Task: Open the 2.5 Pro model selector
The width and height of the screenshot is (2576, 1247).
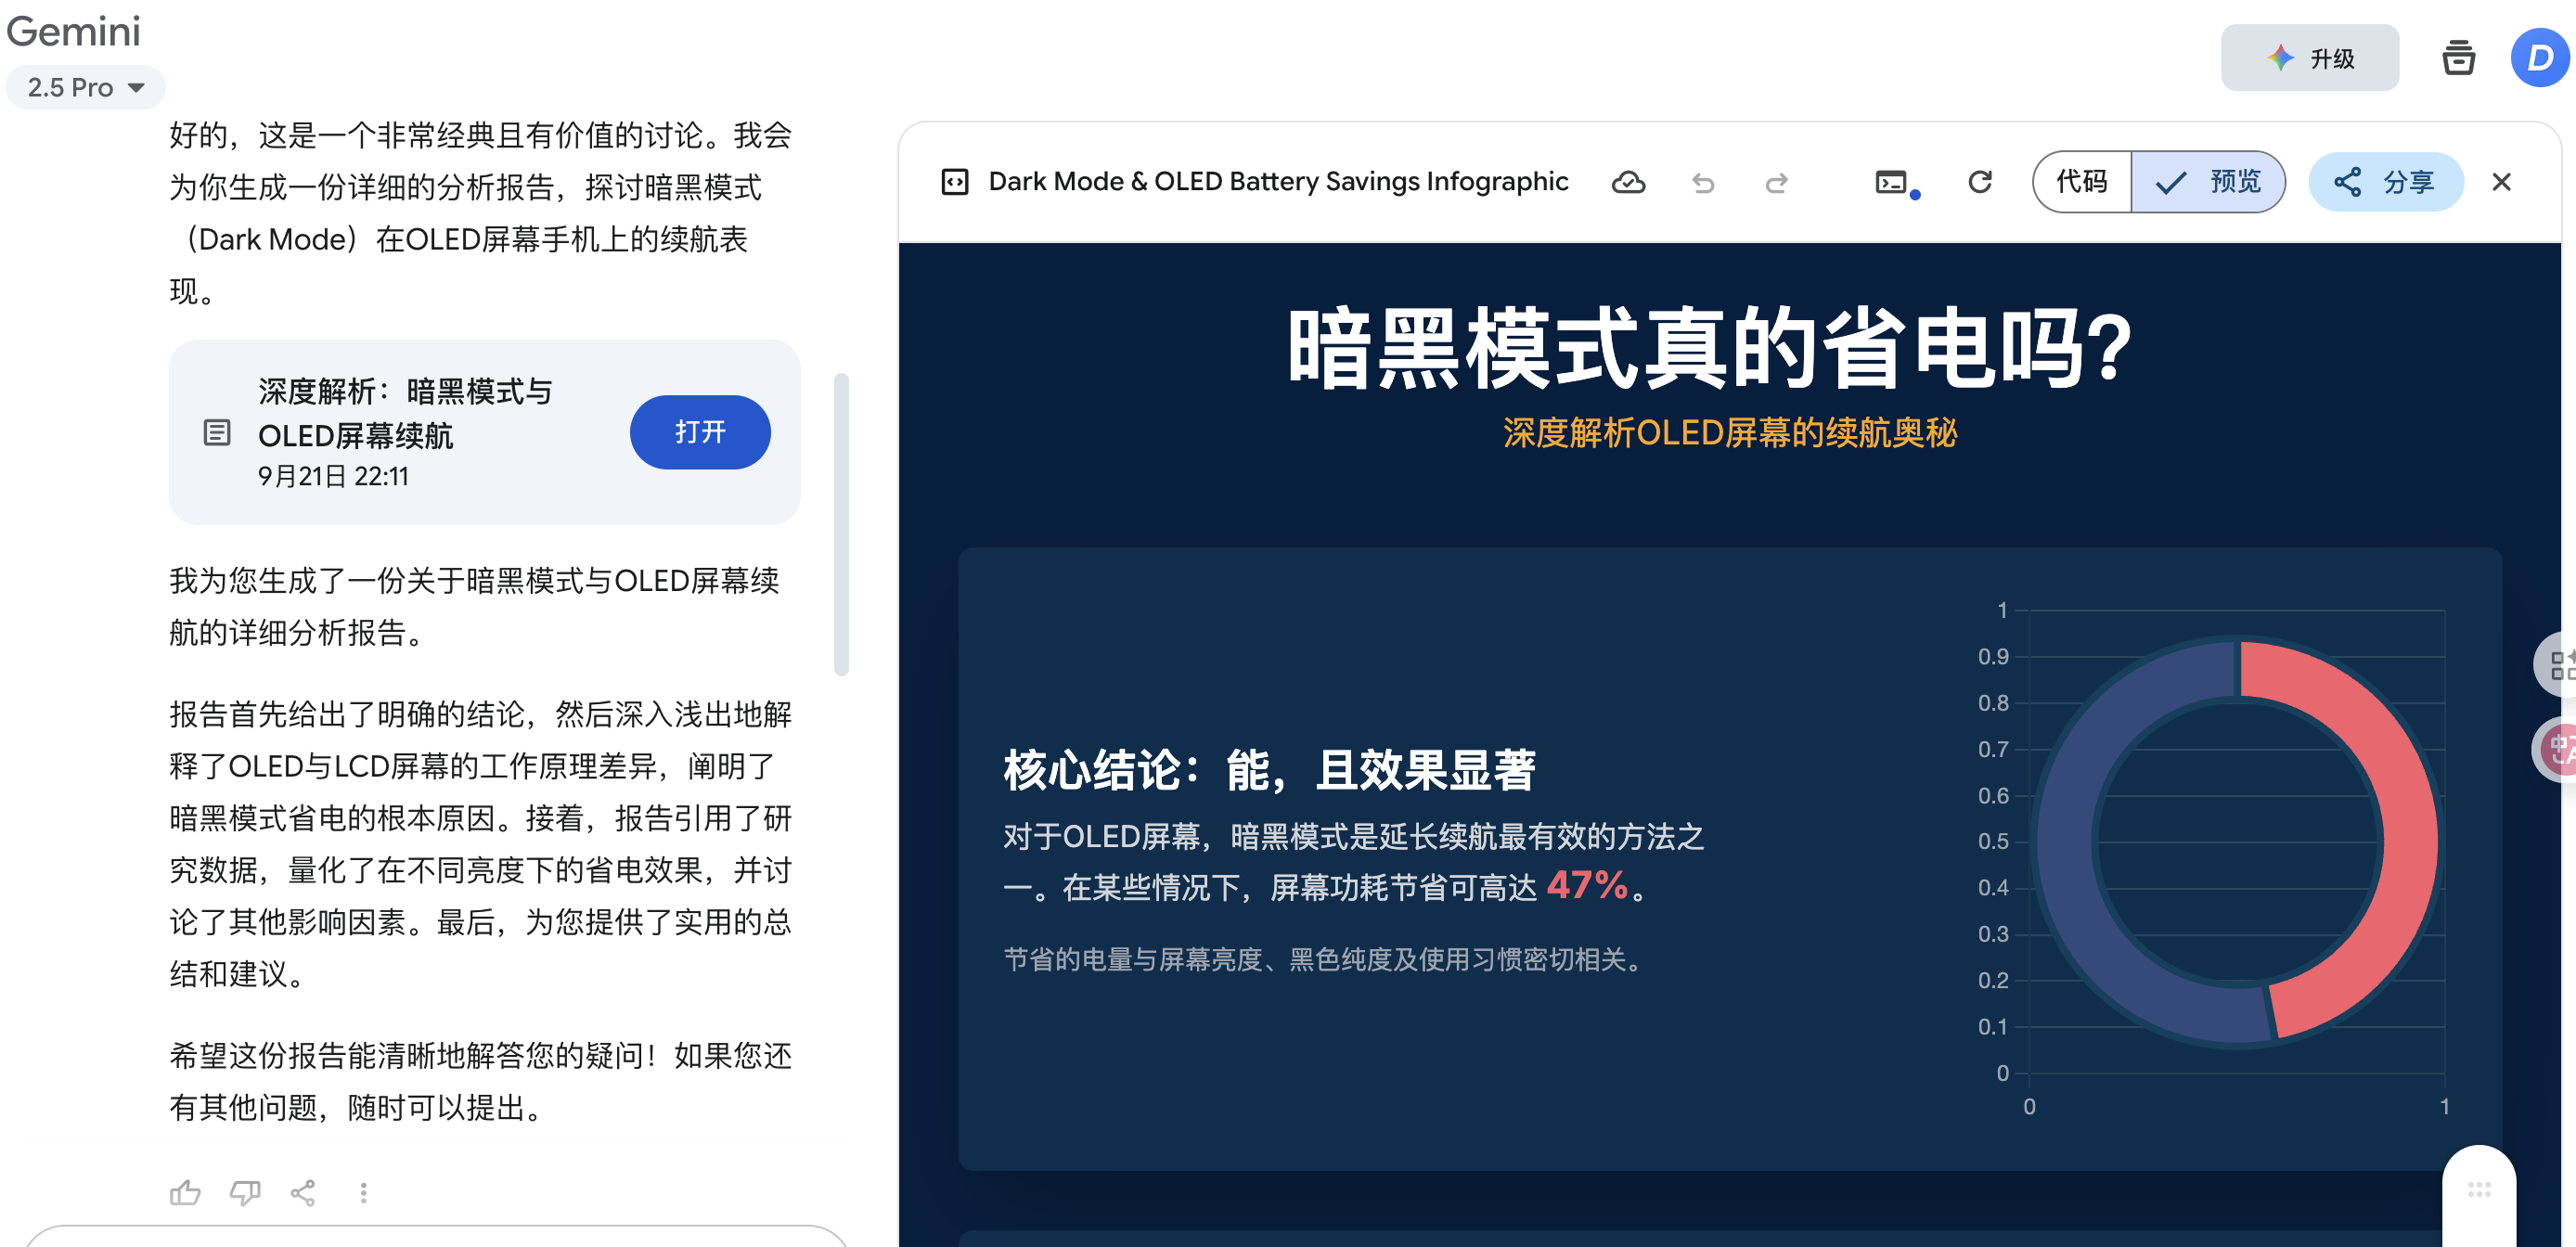Action: tap(85, 87)
